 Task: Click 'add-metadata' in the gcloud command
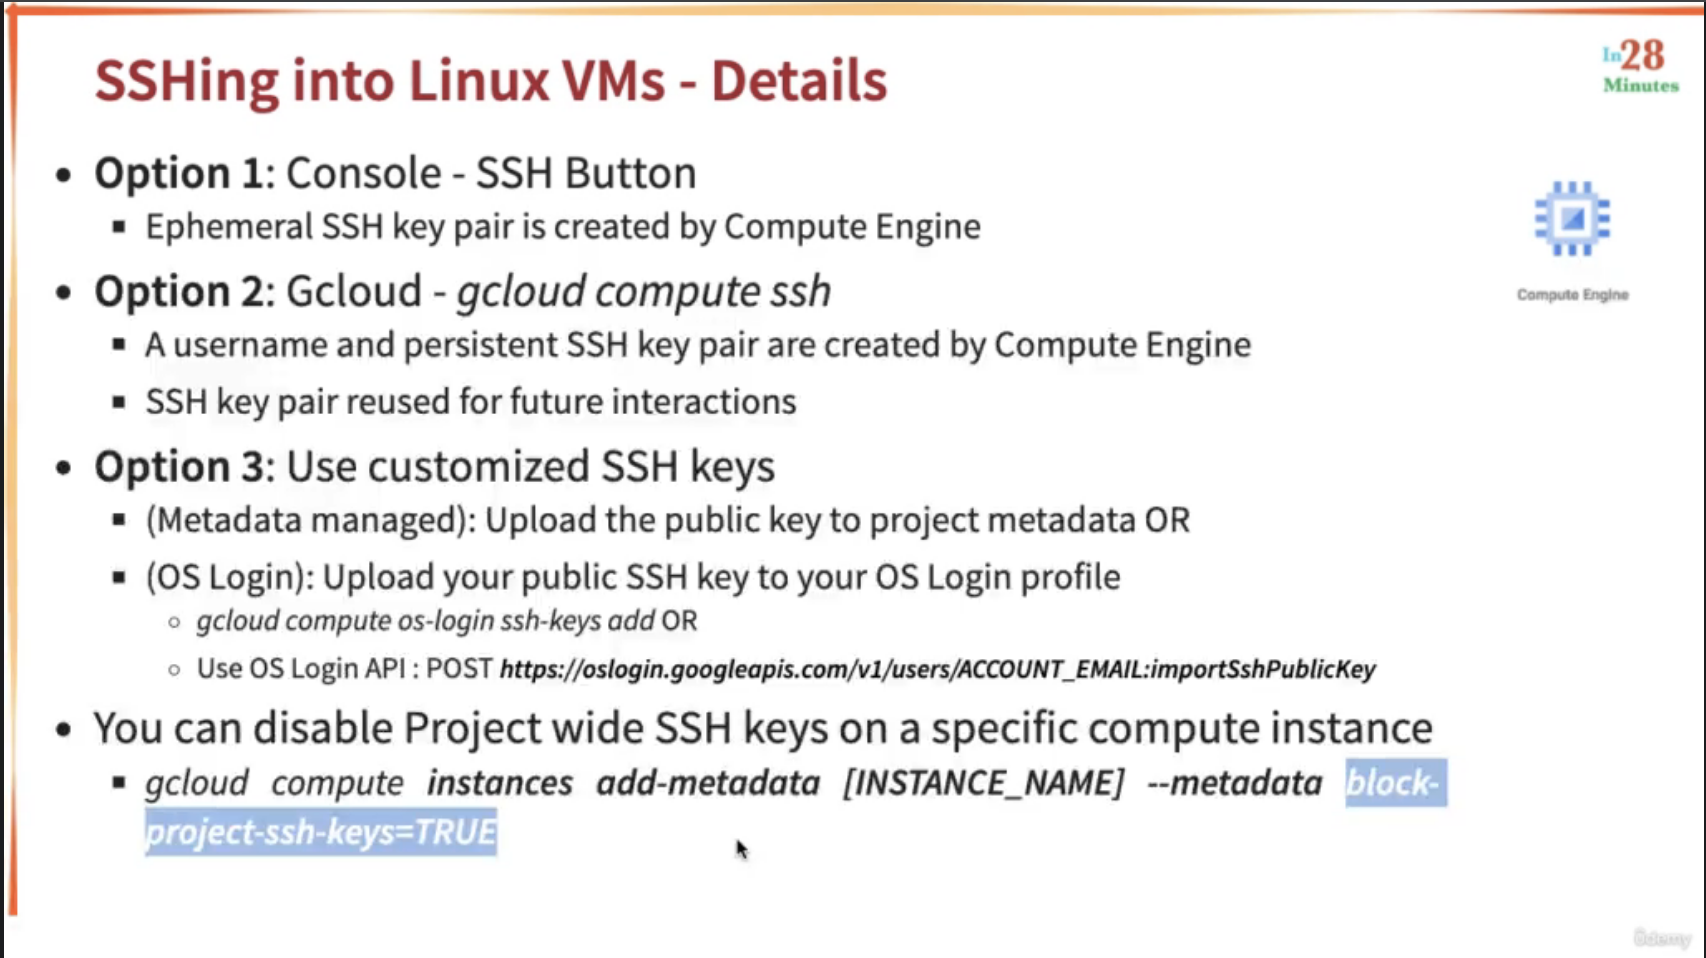tap(708, 782)
